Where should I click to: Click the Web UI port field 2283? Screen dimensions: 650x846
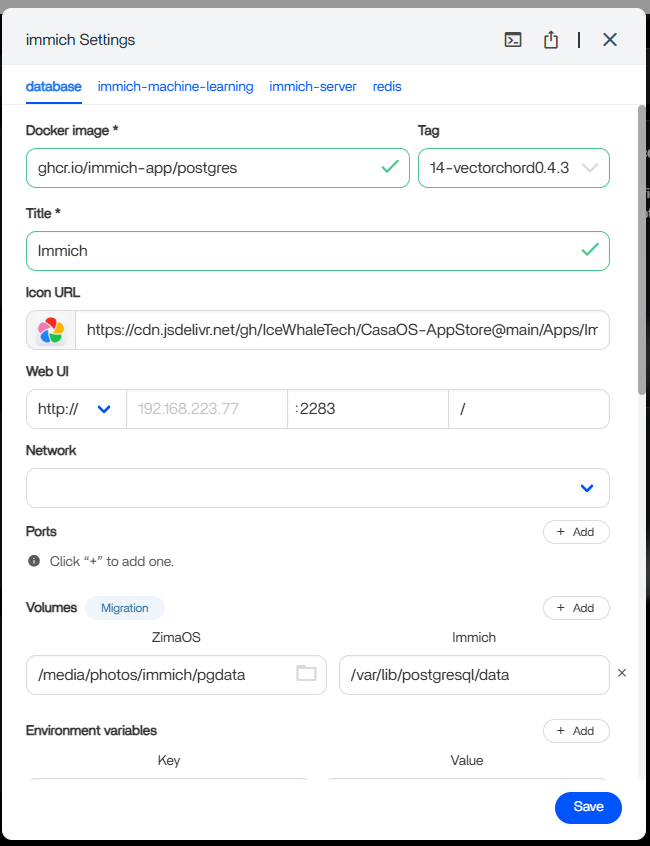(368, 409)
